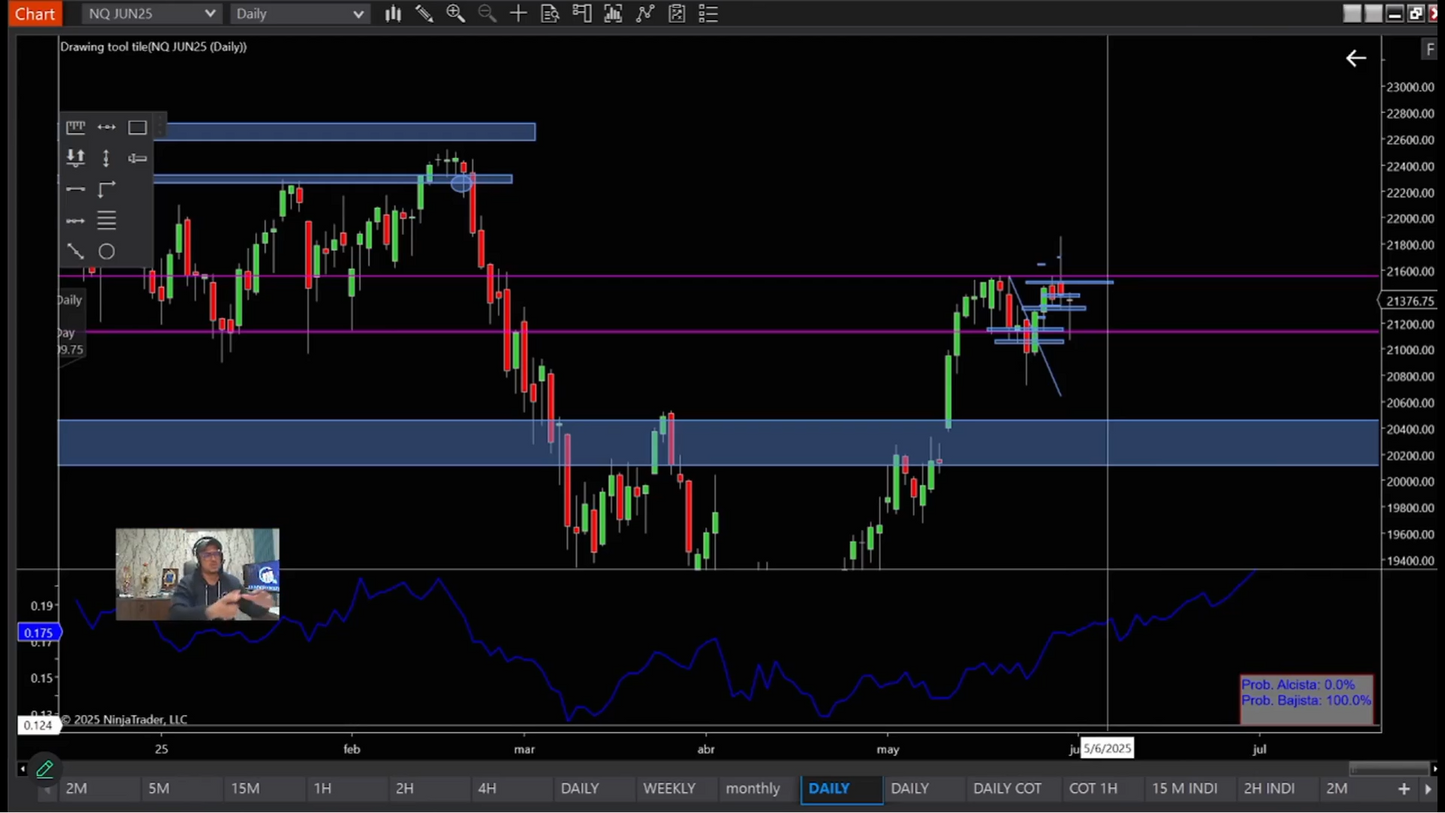Click the white back arrow on chart
The height and width of the screenshot is (813, 1445).
coord(1355,59)
